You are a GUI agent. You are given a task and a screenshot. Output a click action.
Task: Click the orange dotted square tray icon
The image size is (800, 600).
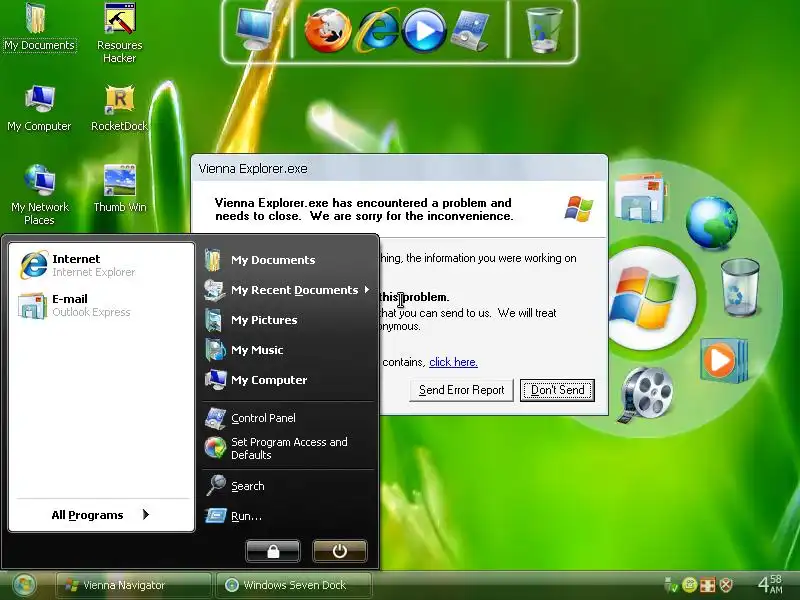707,585
